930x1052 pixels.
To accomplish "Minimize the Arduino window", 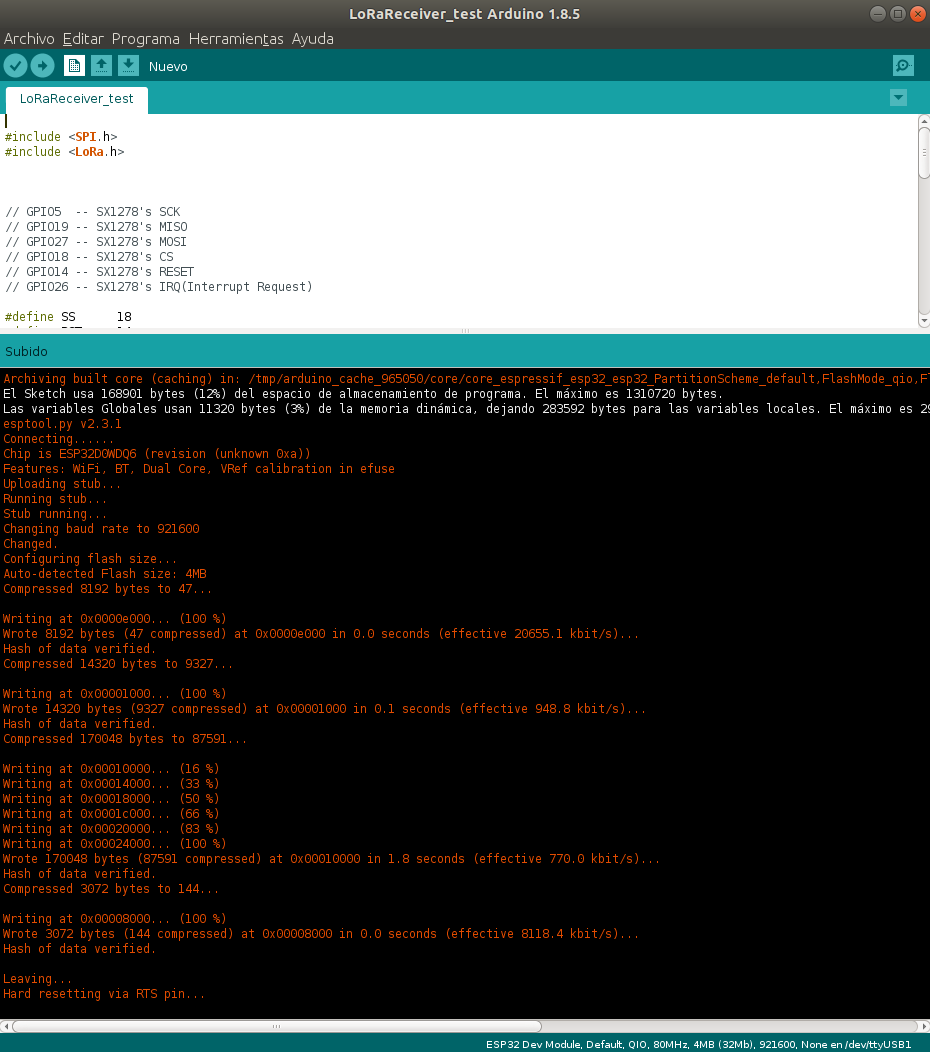I will click(x=878, y=13).
